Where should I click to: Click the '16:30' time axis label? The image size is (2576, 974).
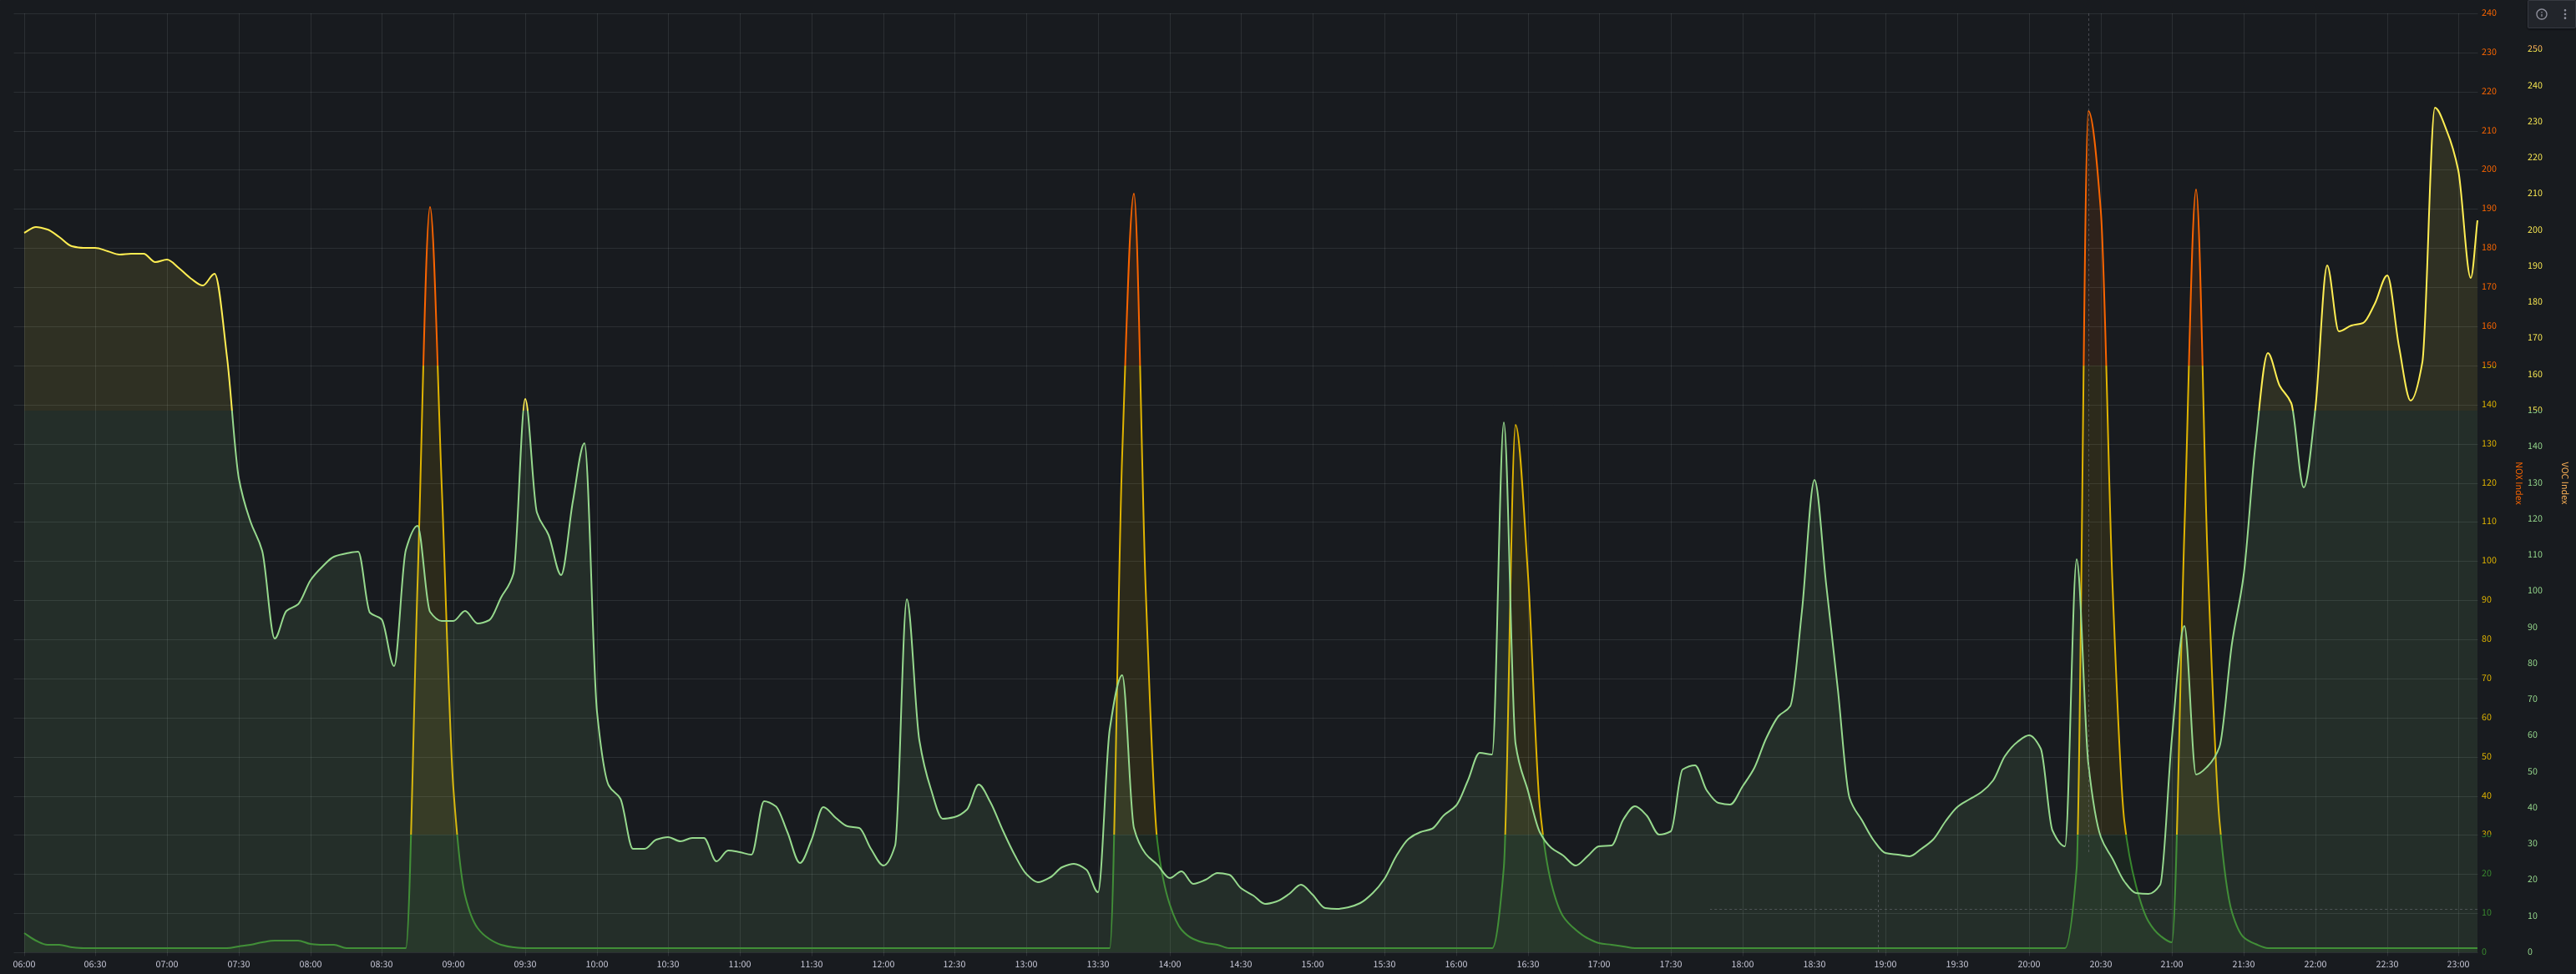[1528, 965]
